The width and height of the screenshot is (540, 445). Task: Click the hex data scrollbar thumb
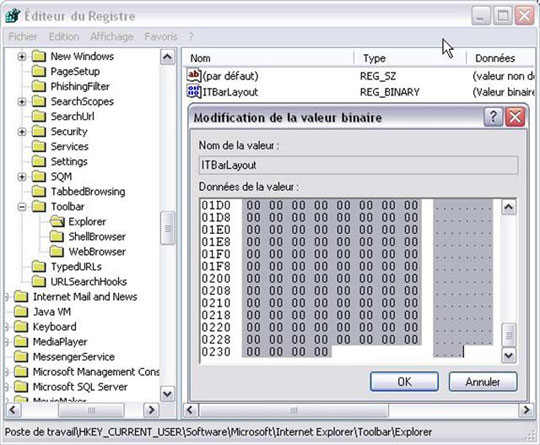point(509,334)
